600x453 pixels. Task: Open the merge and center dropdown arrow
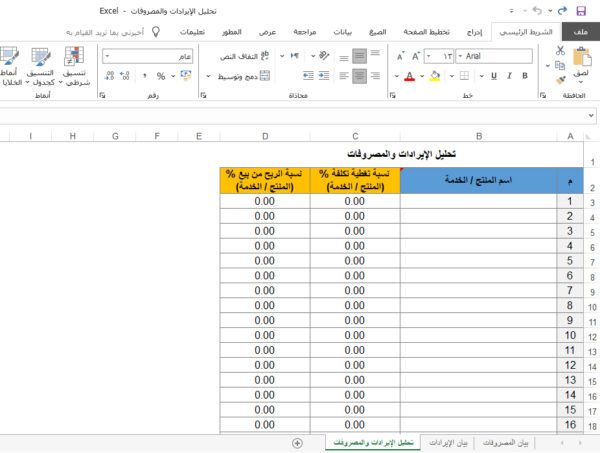coord(208,76)
